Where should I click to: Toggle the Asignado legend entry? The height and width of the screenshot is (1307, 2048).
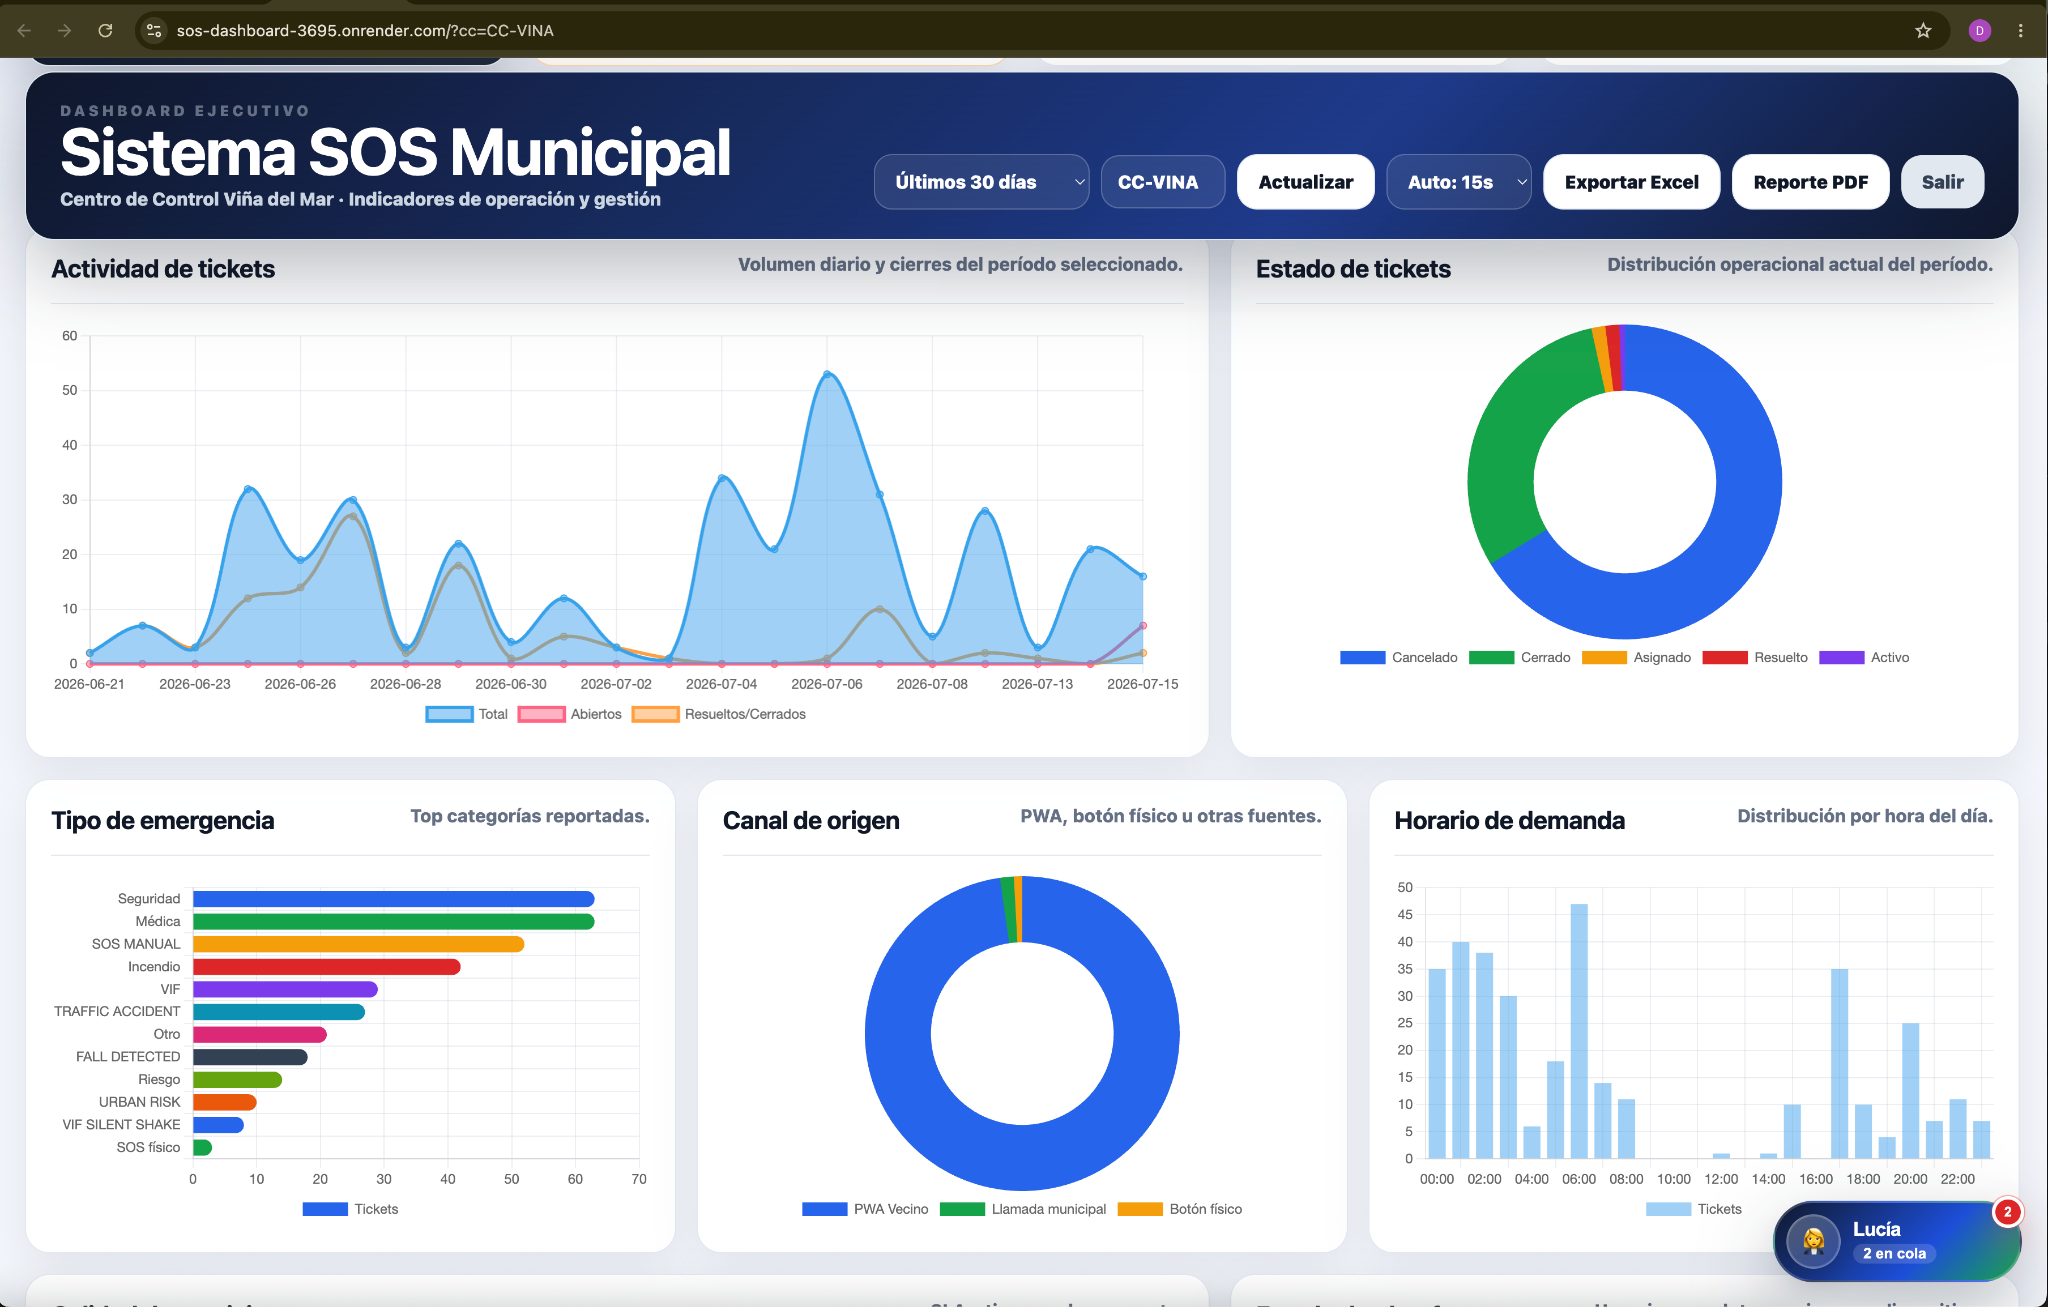1636,657
